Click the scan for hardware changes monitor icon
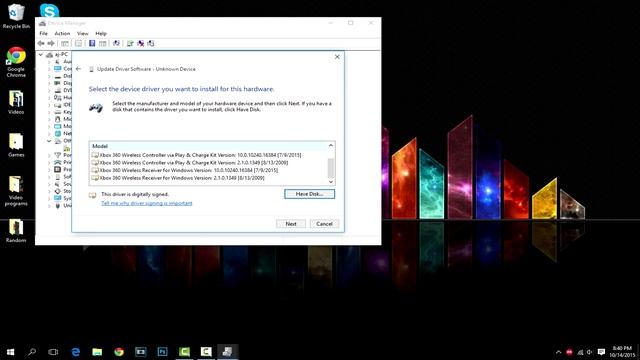 [116, 43]
